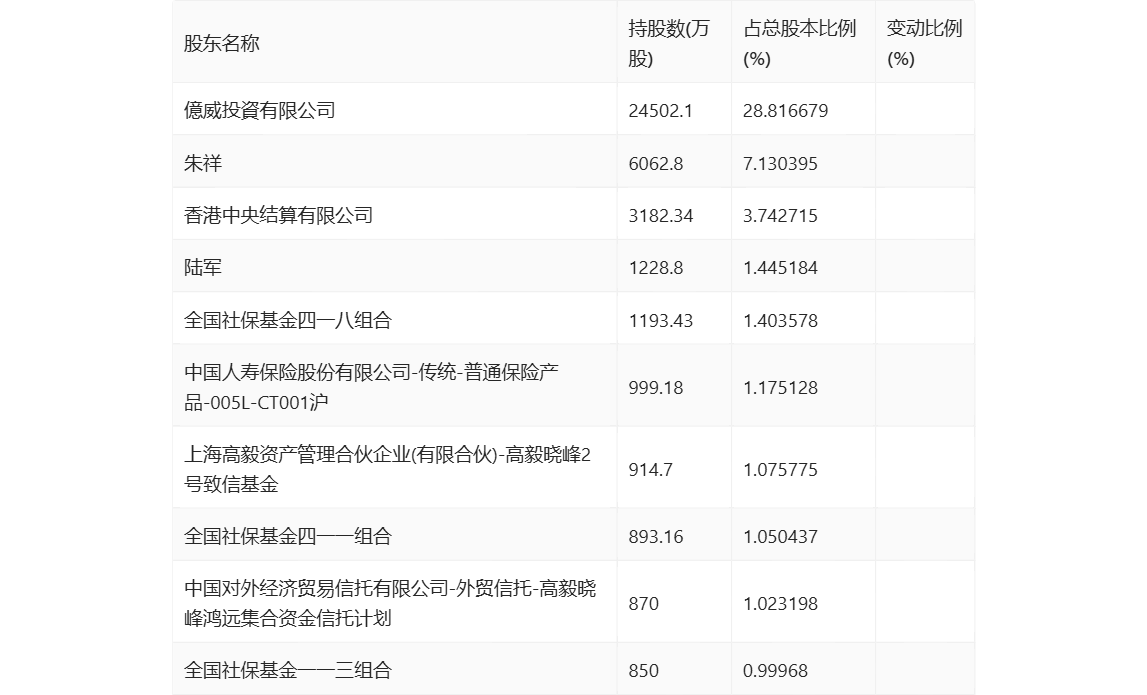
Task: Click the 变动比例(%) column header
Action: 924,43
